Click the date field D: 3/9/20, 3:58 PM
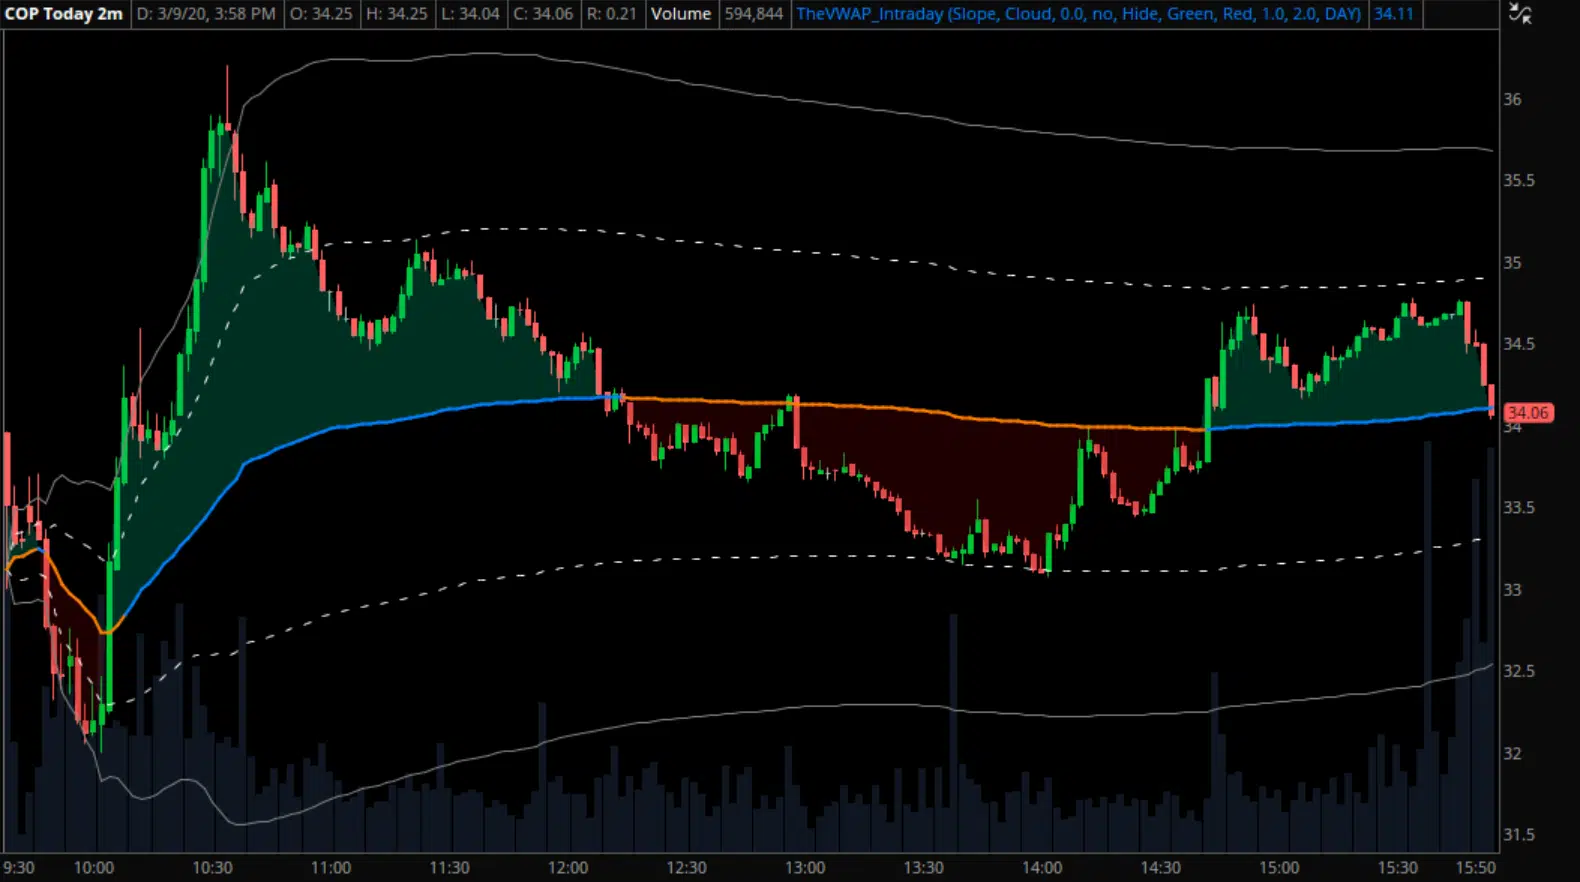1580x882 pixels. click(x=206, y=14)
